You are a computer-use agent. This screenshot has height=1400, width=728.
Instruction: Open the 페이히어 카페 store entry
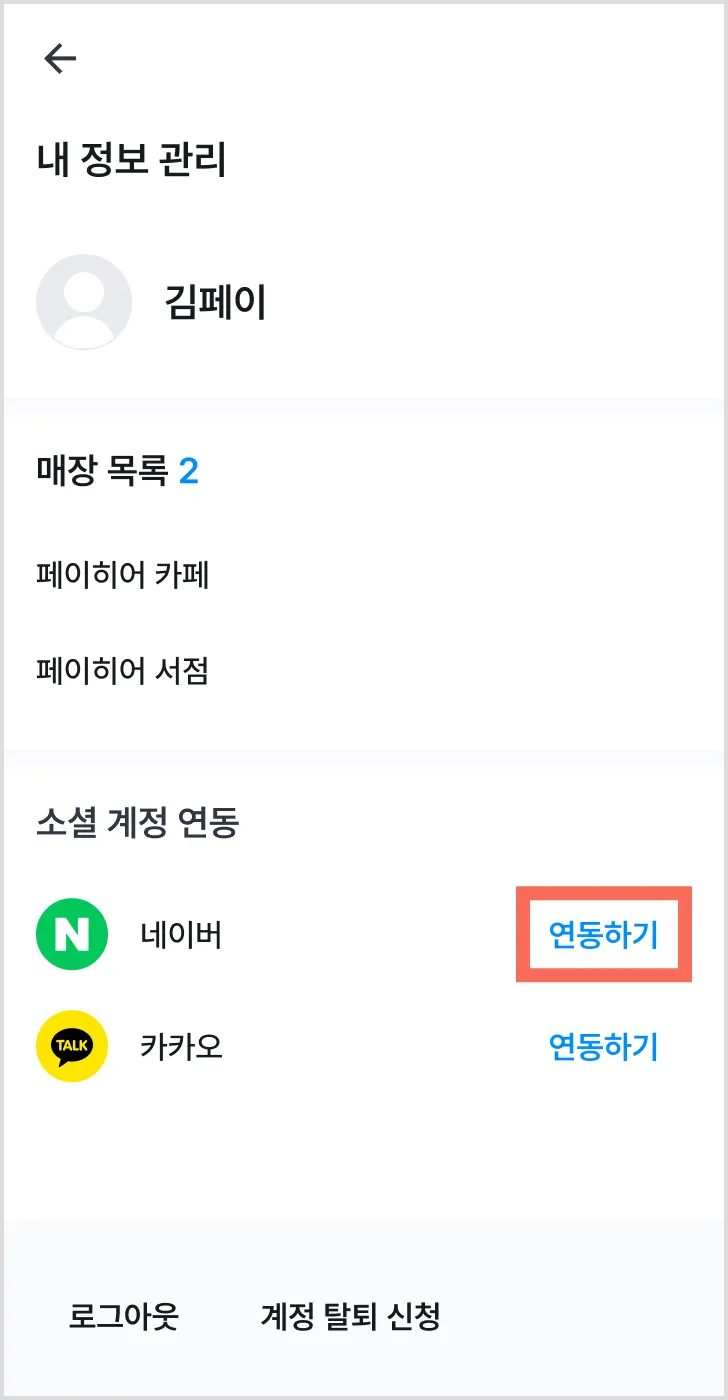tap(122, 575)
